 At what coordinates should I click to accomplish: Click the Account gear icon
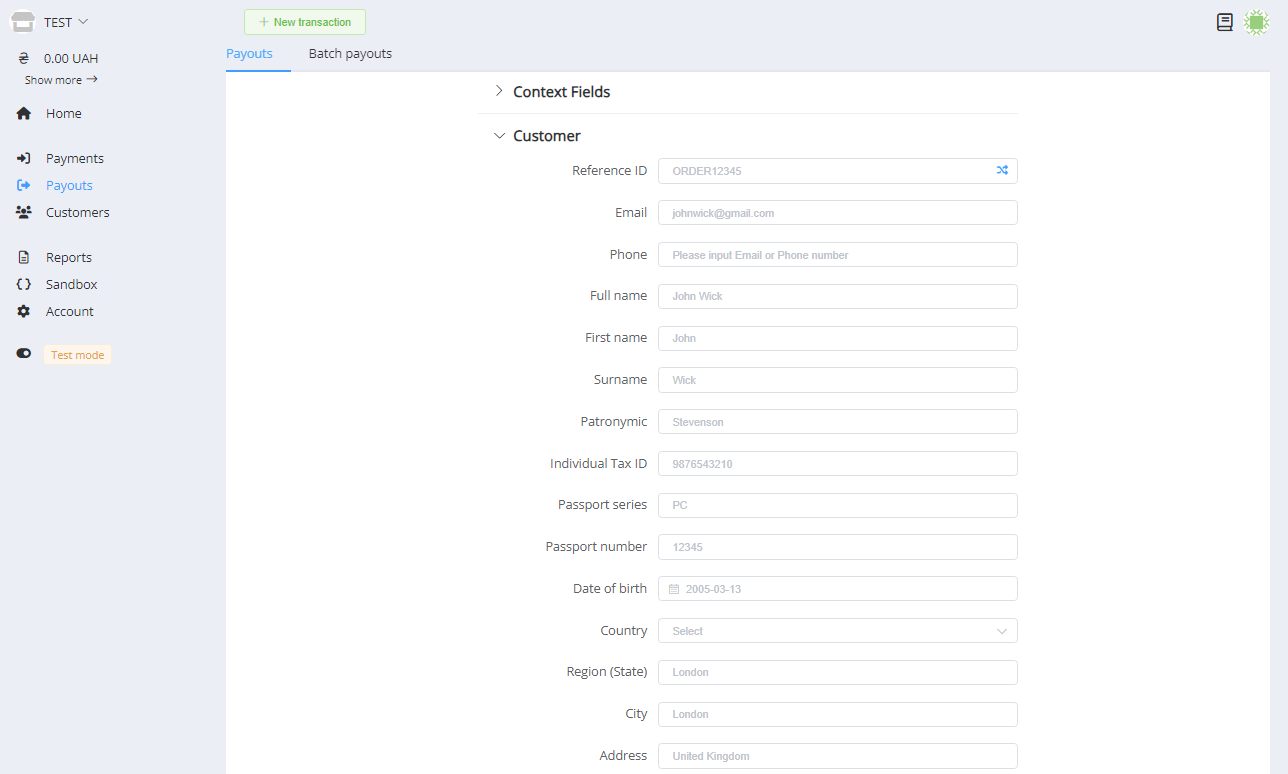coord(24,312)
